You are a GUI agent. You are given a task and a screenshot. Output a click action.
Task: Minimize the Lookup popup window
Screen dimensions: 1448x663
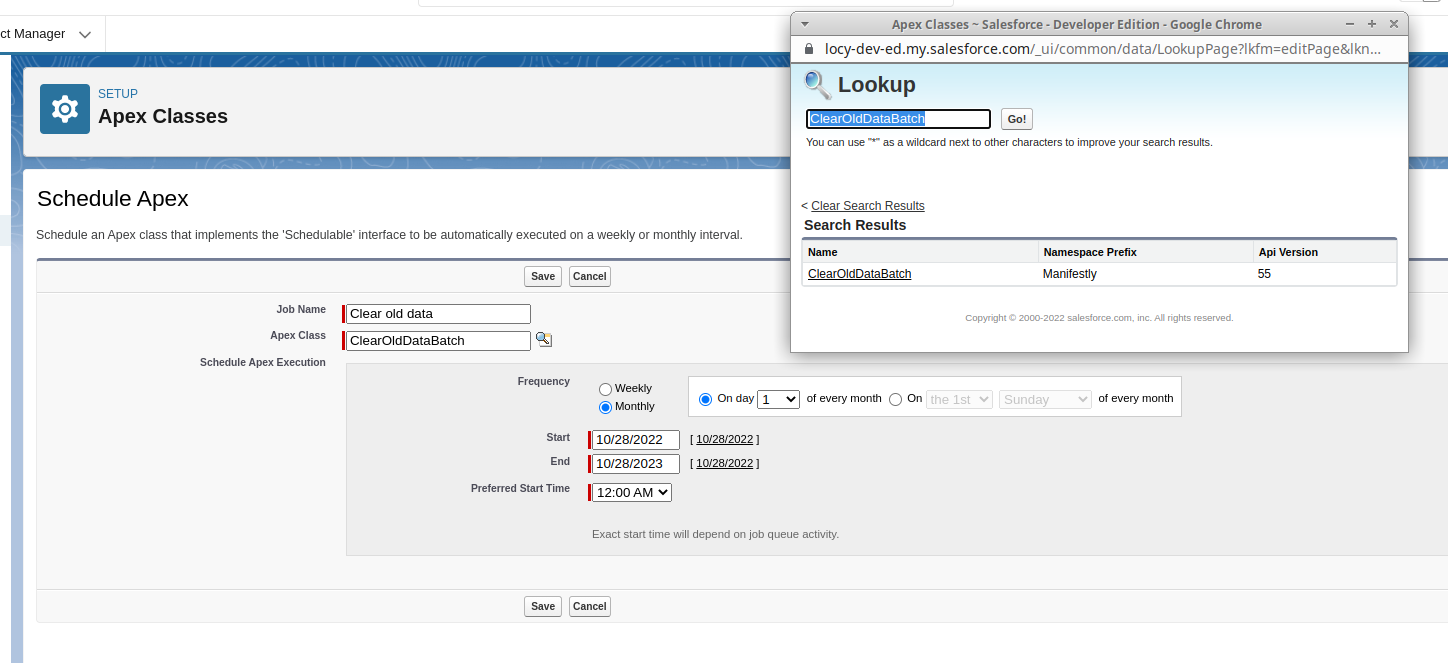coord(1350,24)
